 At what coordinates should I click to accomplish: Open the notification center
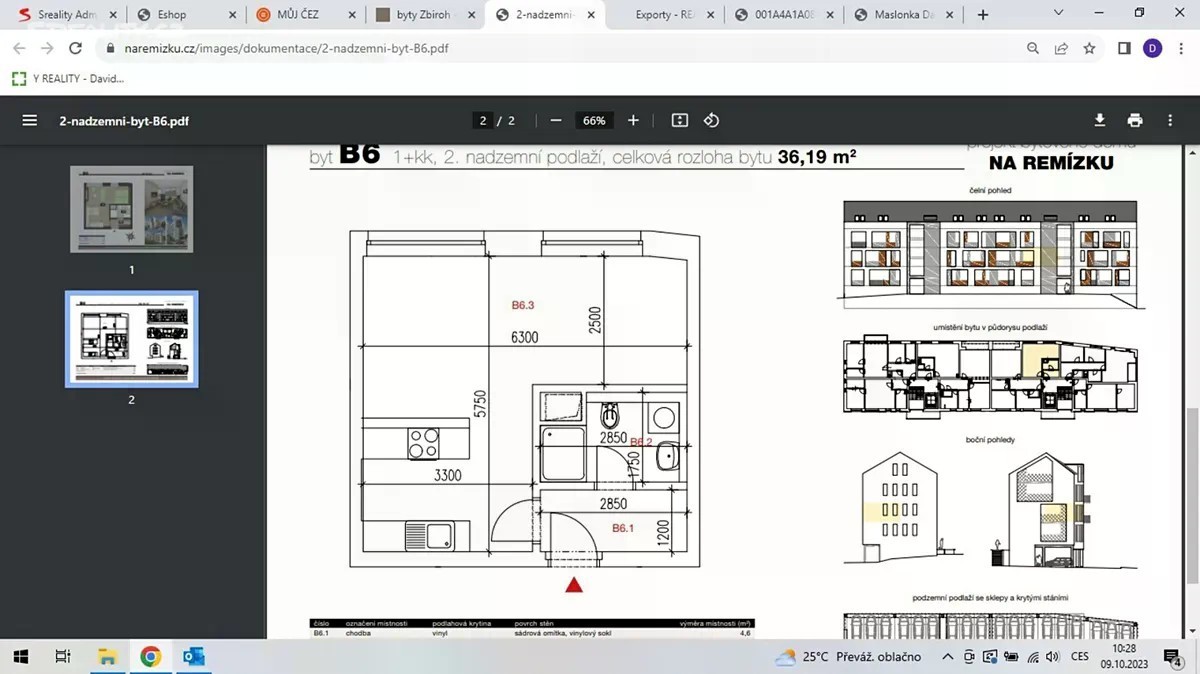point(1173,657)
